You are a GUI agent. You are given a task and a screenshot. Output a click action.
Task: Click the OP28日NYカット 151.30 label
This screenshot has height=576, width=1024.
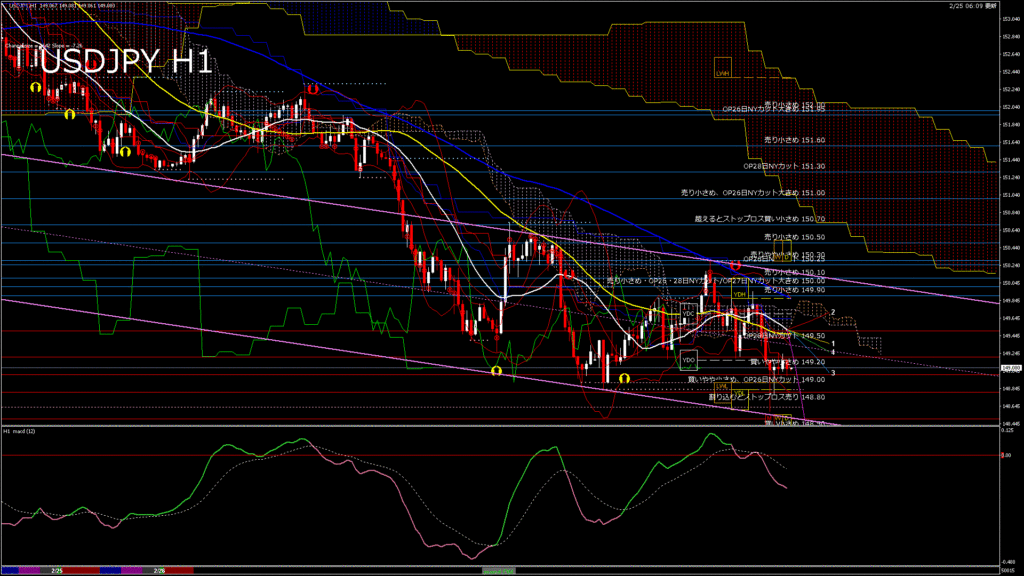pyautogui.click(x=783, y=166)
